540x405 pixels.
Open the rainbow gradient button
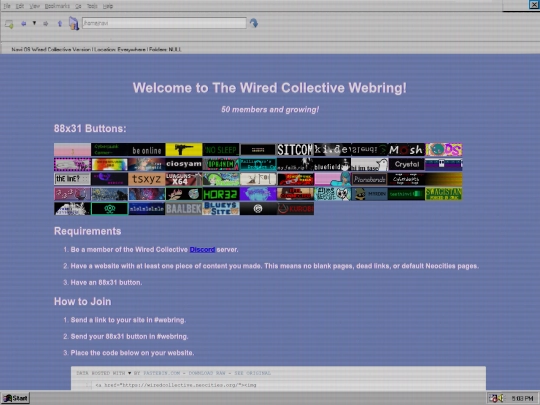[110, 165]
